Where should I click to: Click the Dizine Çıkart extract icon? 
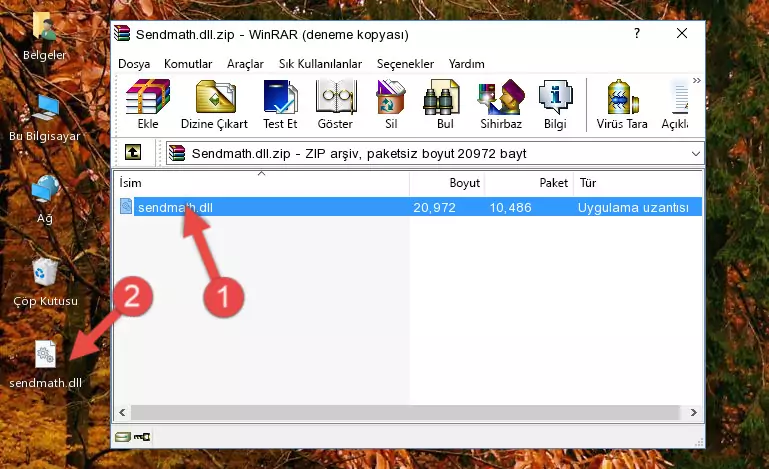click(x=214, y=104)
